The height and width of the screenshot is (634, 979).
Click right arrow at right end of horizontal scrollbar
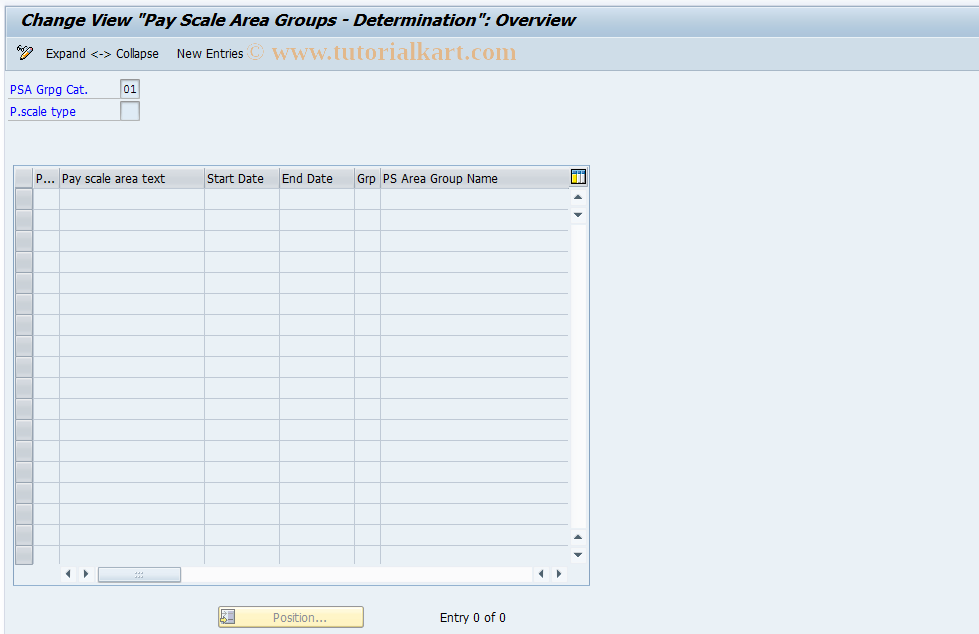[559, 574]
